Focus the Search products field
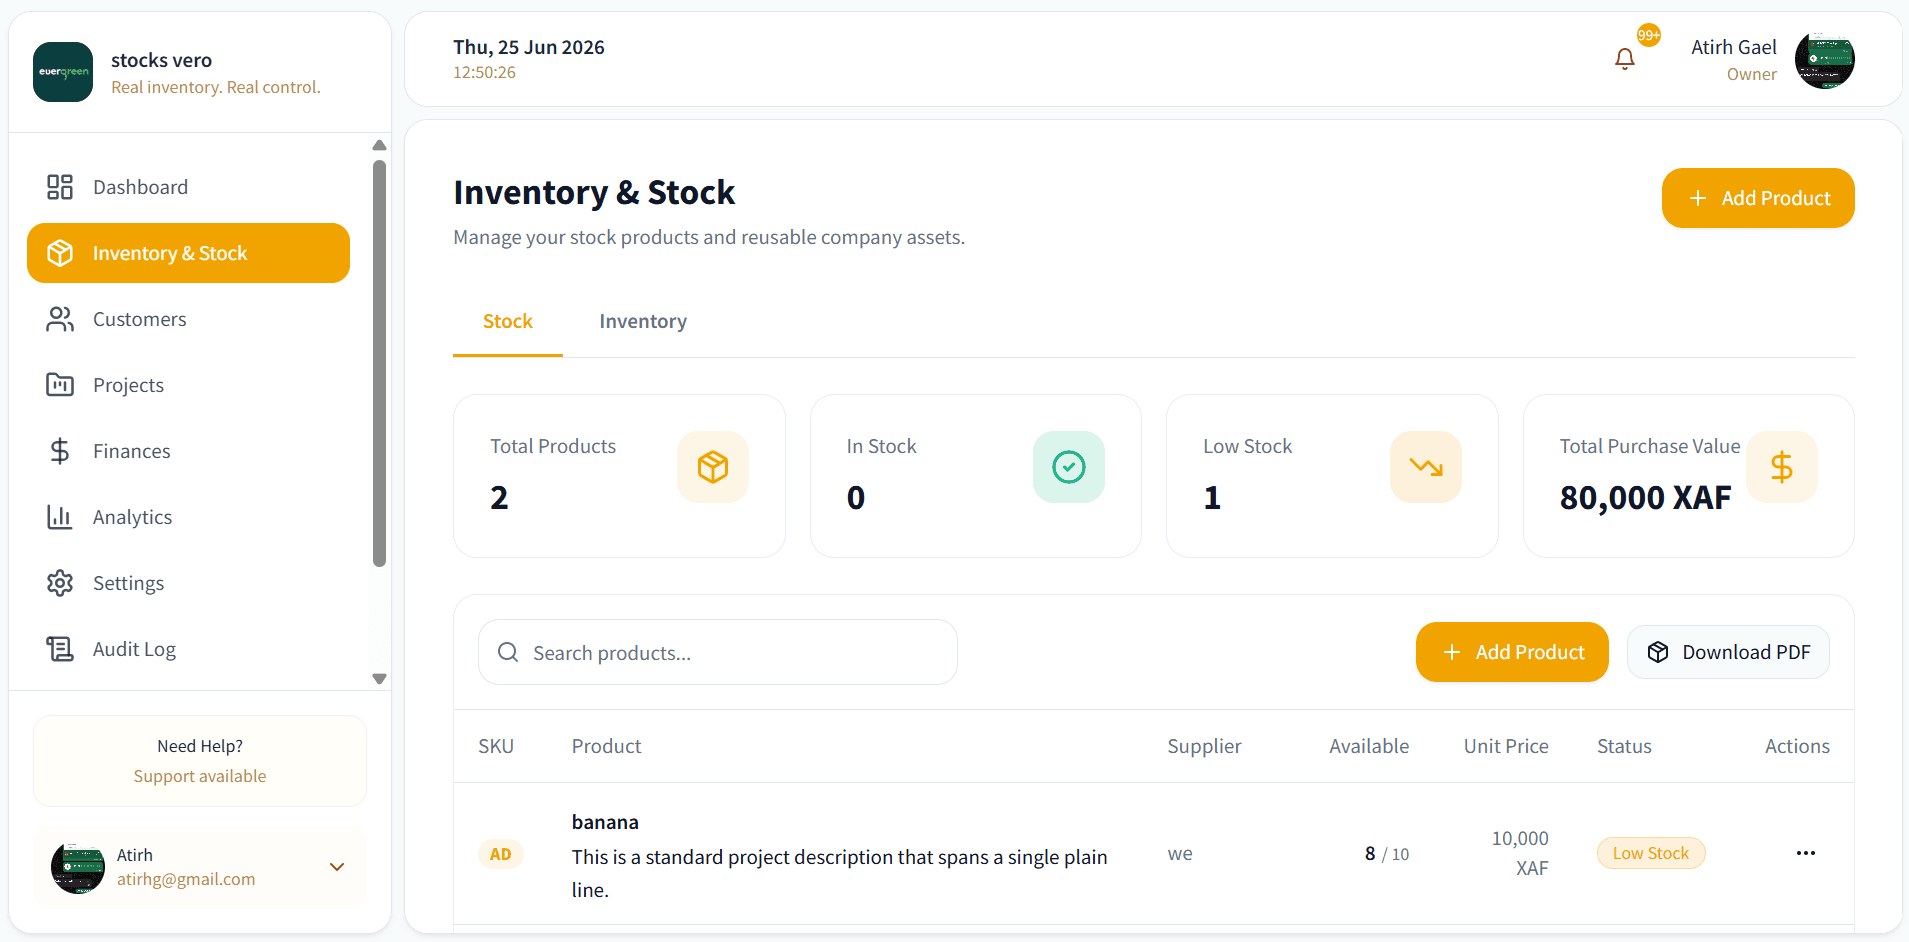This screenshot has height=942, width=1909. [718, 652]
